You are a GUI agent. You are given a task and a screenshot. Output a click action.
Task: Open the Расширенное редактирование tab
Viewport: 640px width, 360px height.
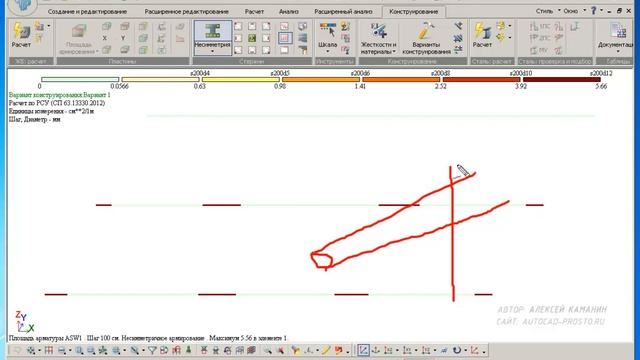186,11
